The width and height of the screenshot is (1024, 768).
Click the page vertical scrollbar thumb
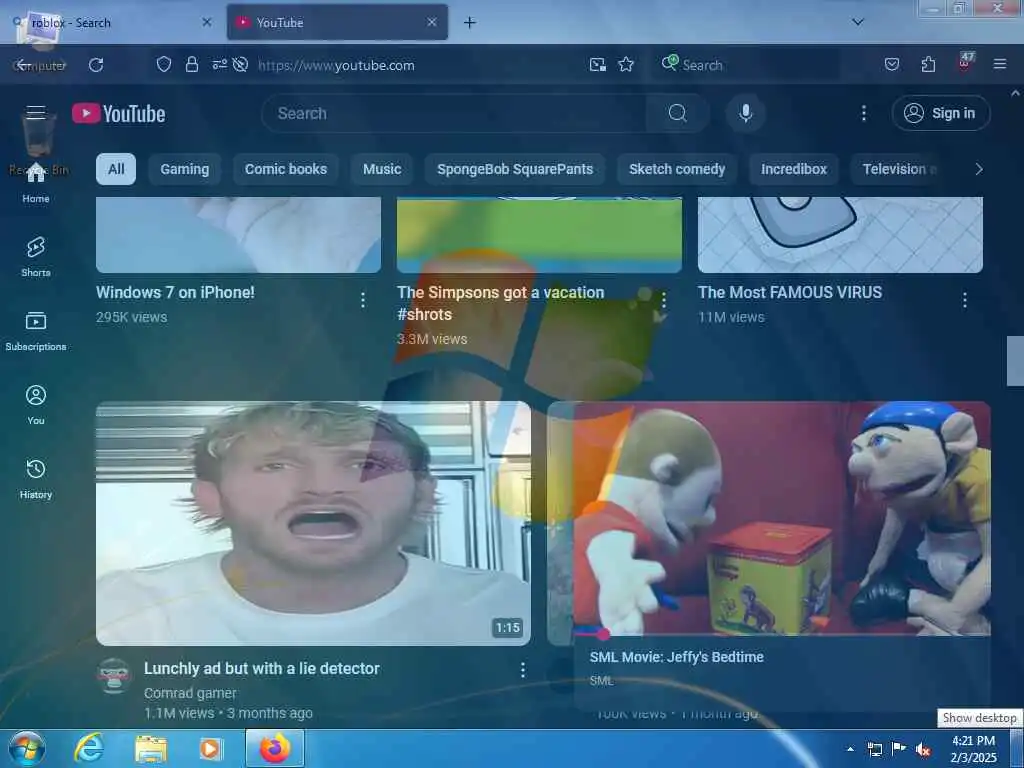point(1015,361)
